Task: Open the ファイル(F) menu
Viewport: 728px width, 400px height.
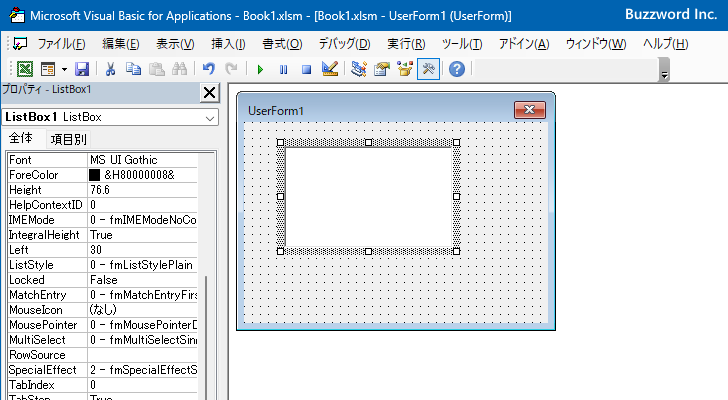Action: tap(61, 44)
